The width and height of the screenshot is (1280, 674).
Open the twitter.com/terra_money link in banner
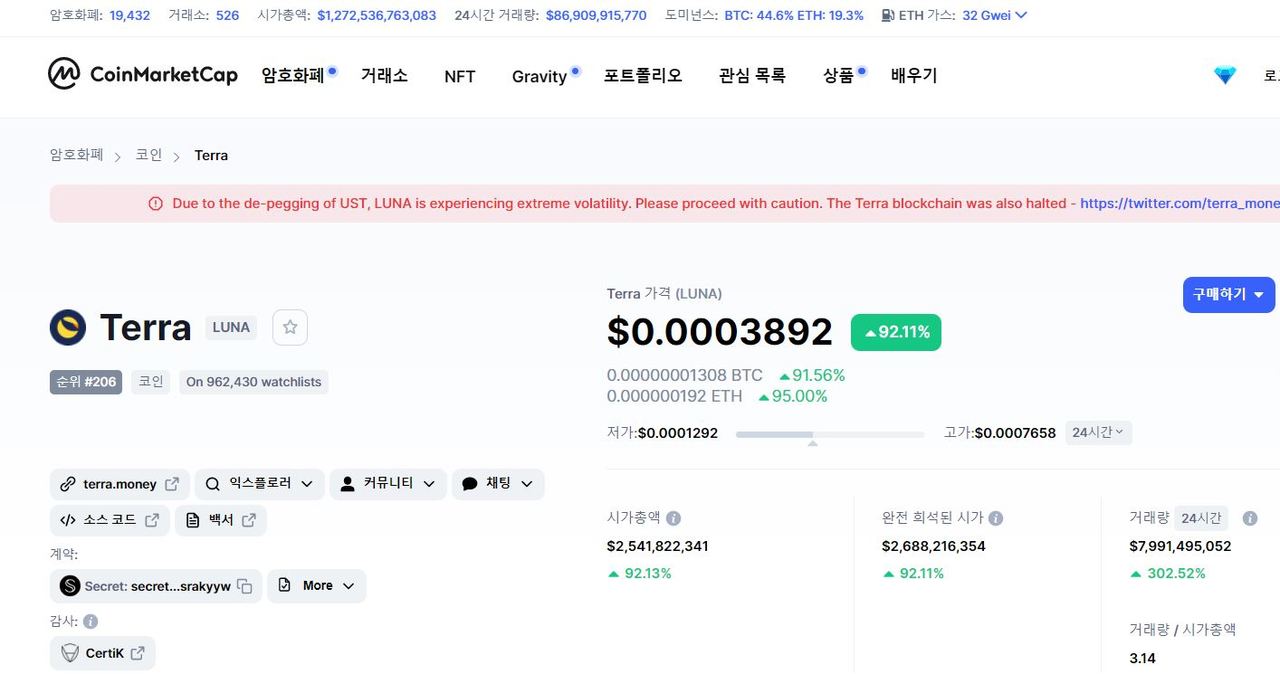1180,203
